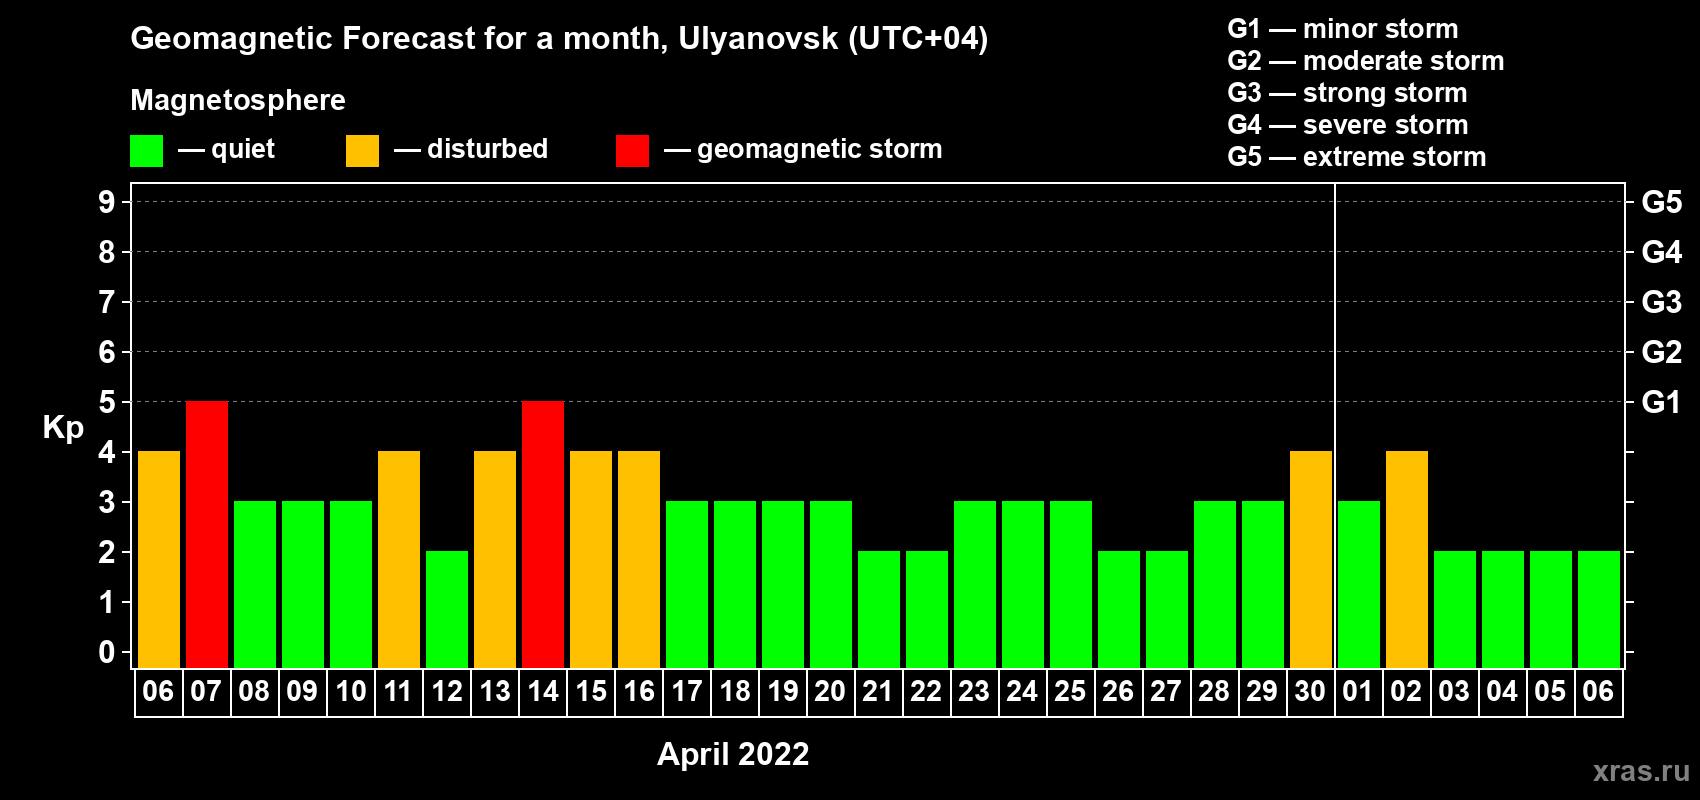Image resolution: width=1700 pixels, height=800 pixels.
Task: Click the green bar for April 28
Action: click(1215, 585)
